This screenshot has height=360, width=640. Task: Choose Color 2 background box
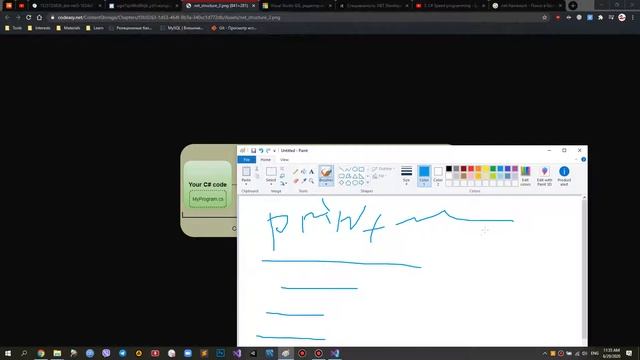pyautogui.click(x=438, y=176)
